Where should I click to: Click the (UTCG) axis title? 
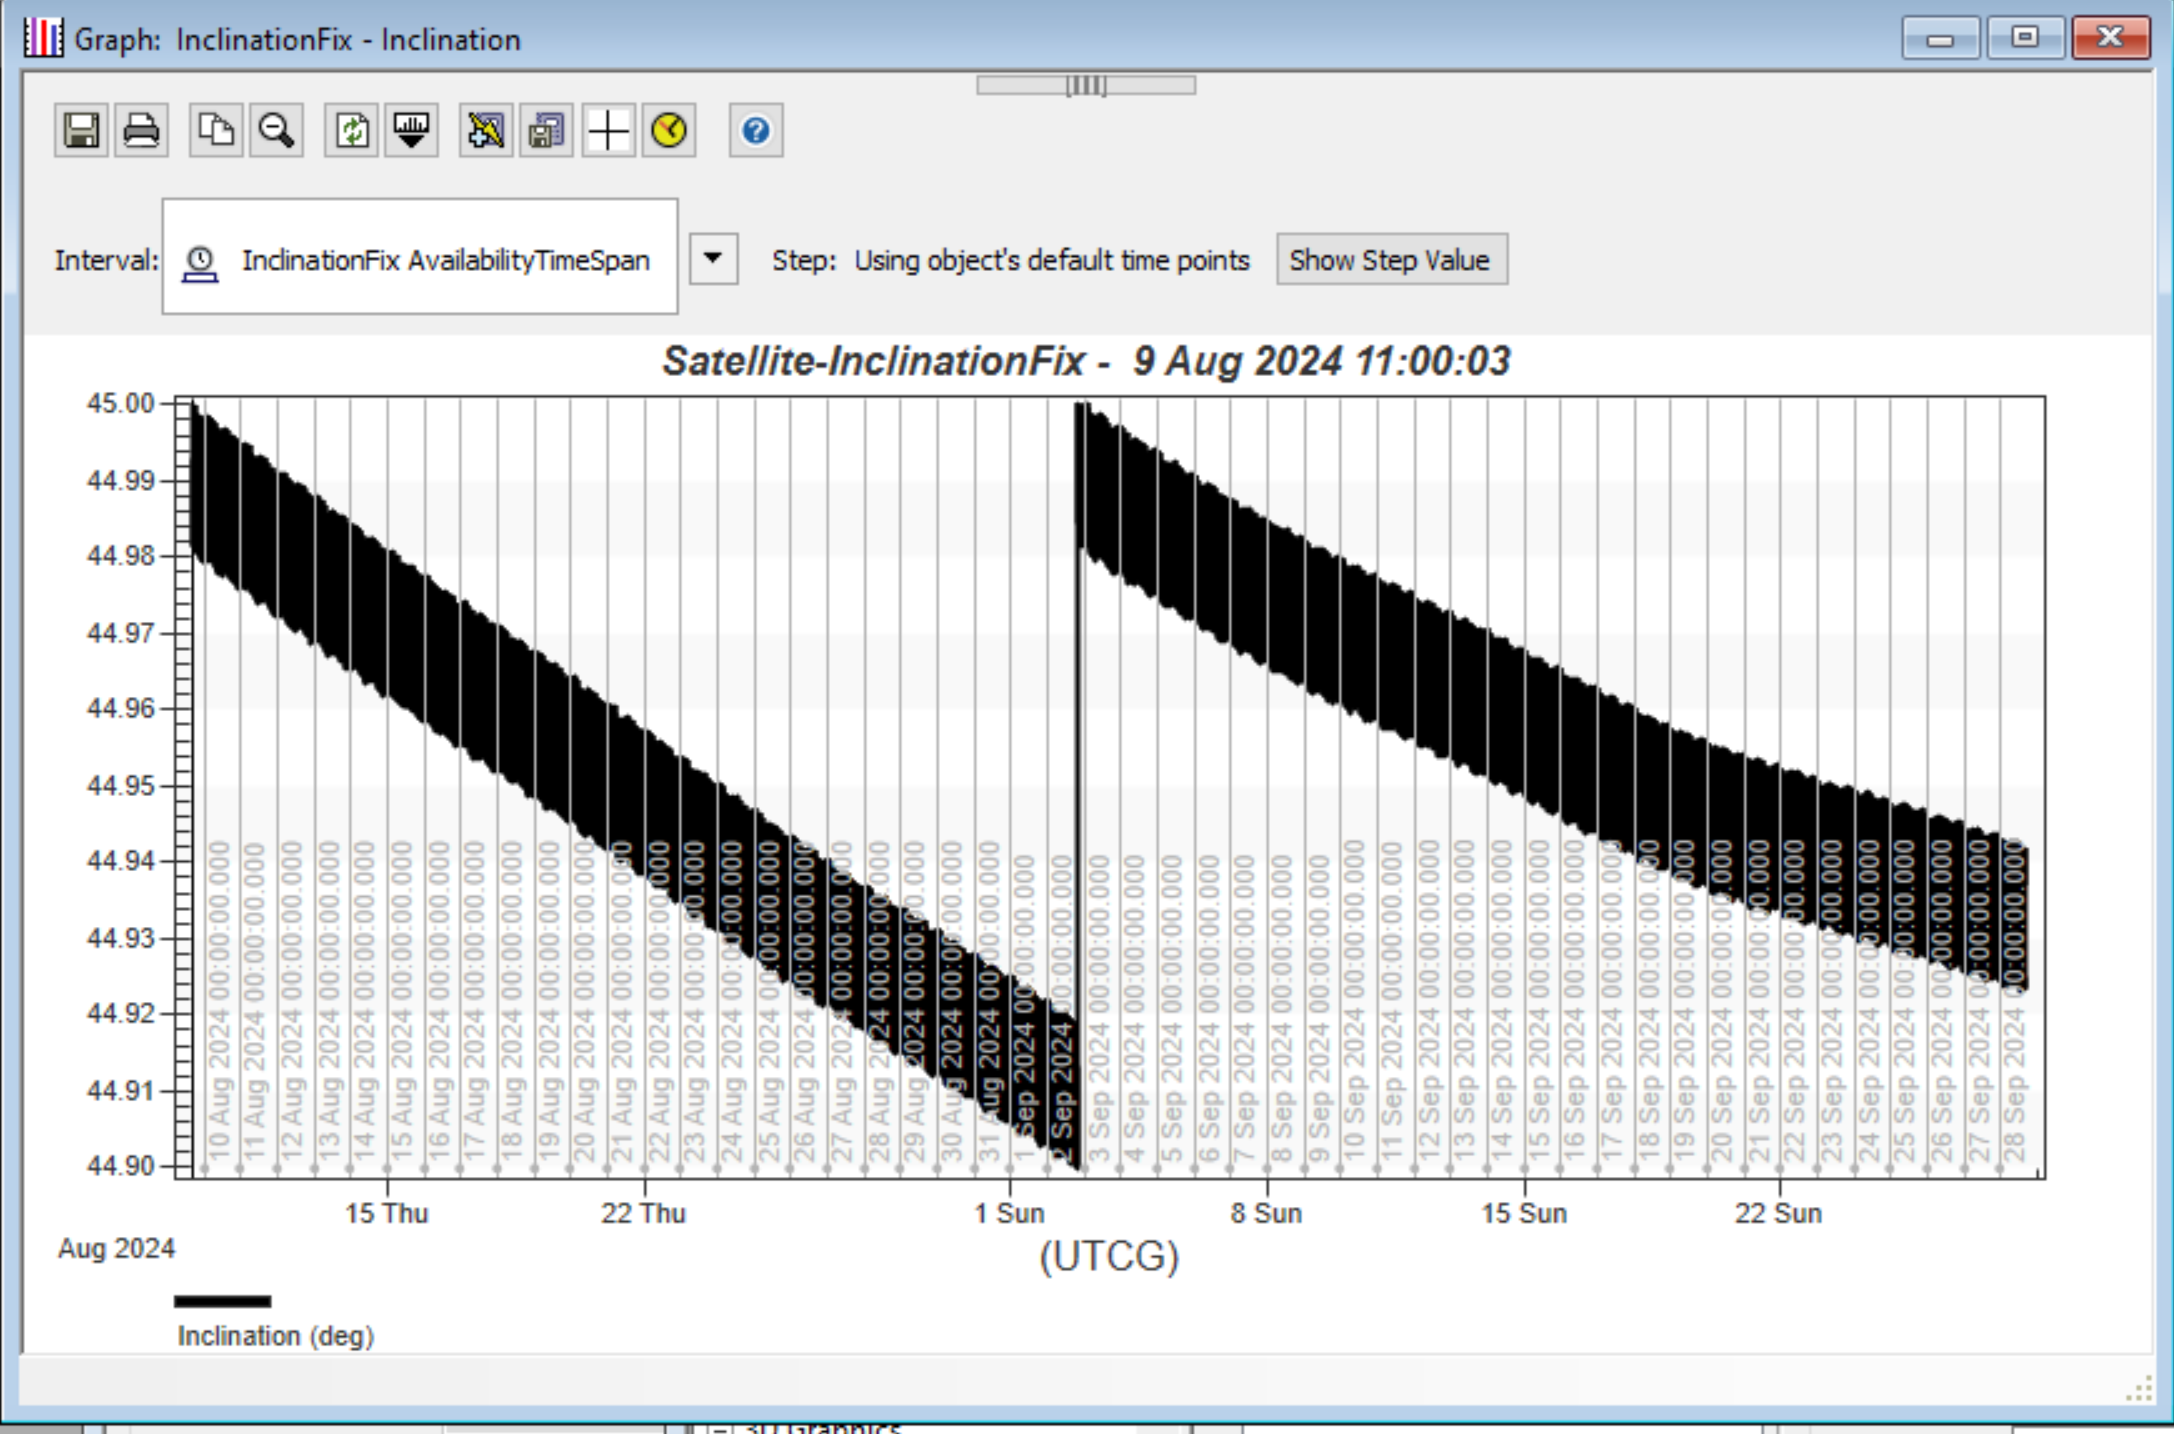coord(1109,1255)
